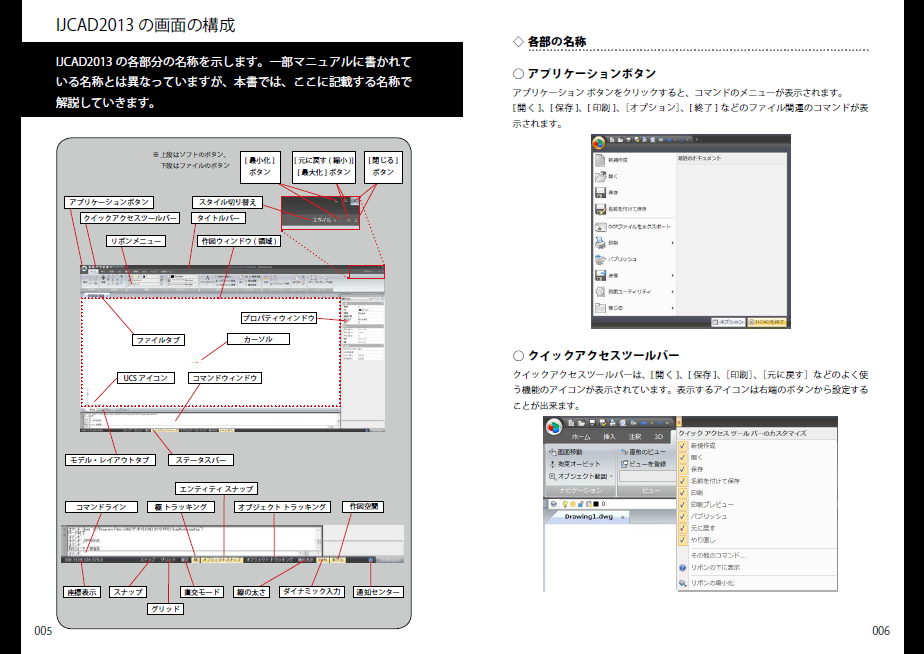The height and width of the screenshot is (654, 924).
Task: Switch to the 挿入 ribbon tab
Action: pyautogui.click(x=609, y=437)
